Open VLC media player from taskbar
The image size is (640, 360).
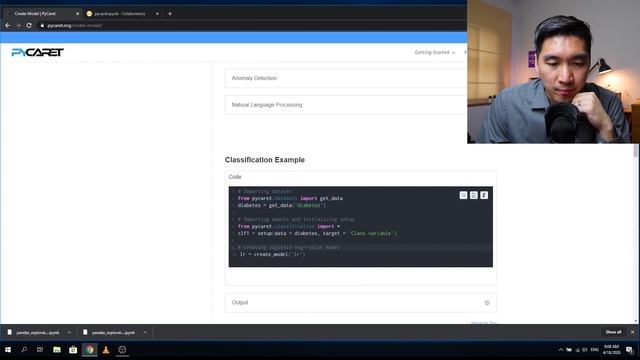tap(106, 350)
